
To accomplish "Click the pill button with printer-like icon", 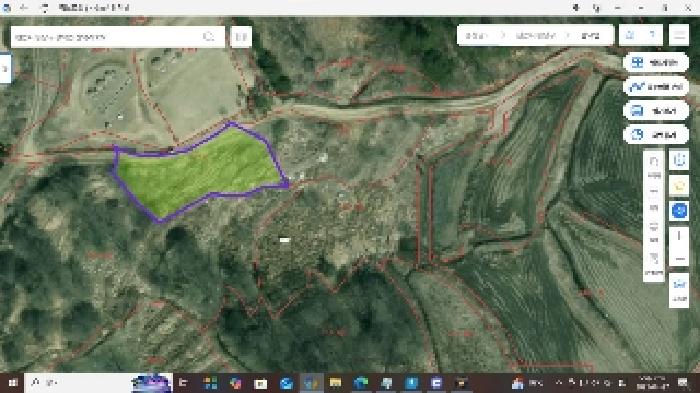I will 656,111.
